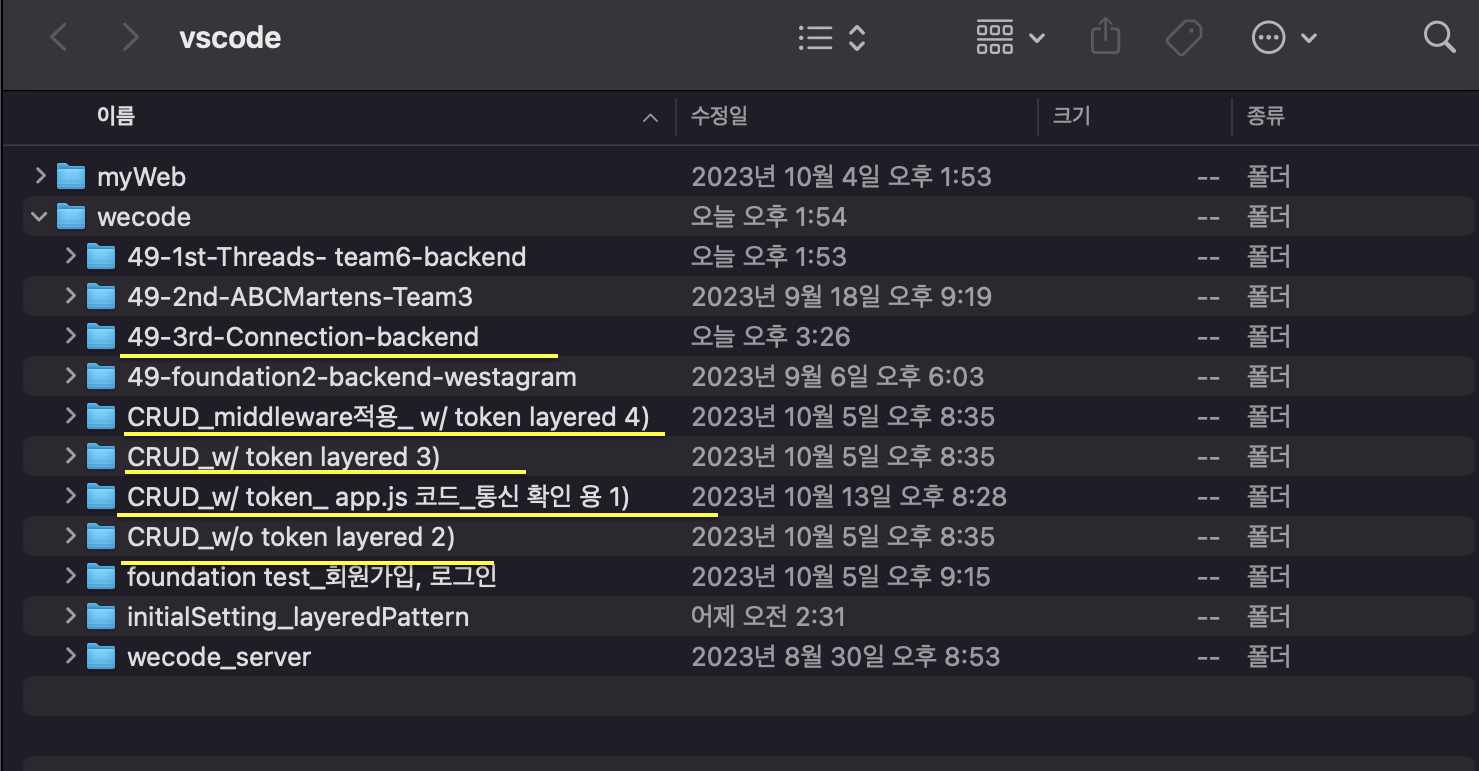This screenshot has width=1479, height=771.
Task: Expand 49-2nd-ABCMartens-Team3 folder
Action: pyautogui.click(x=70, y=296)
